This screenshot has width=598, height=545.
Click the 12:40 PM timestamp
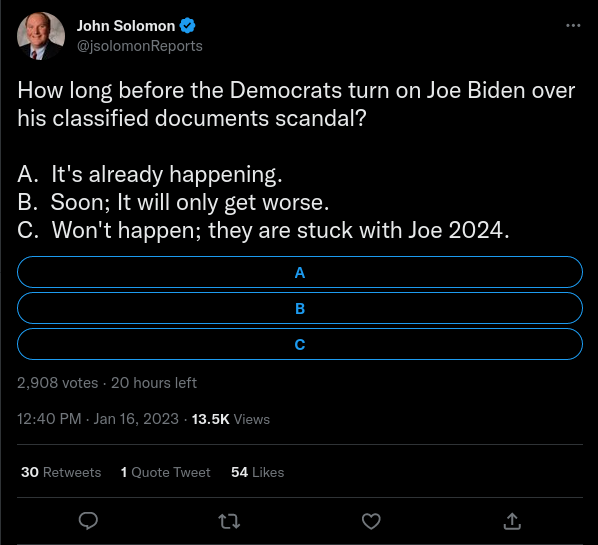click(49, 419)
